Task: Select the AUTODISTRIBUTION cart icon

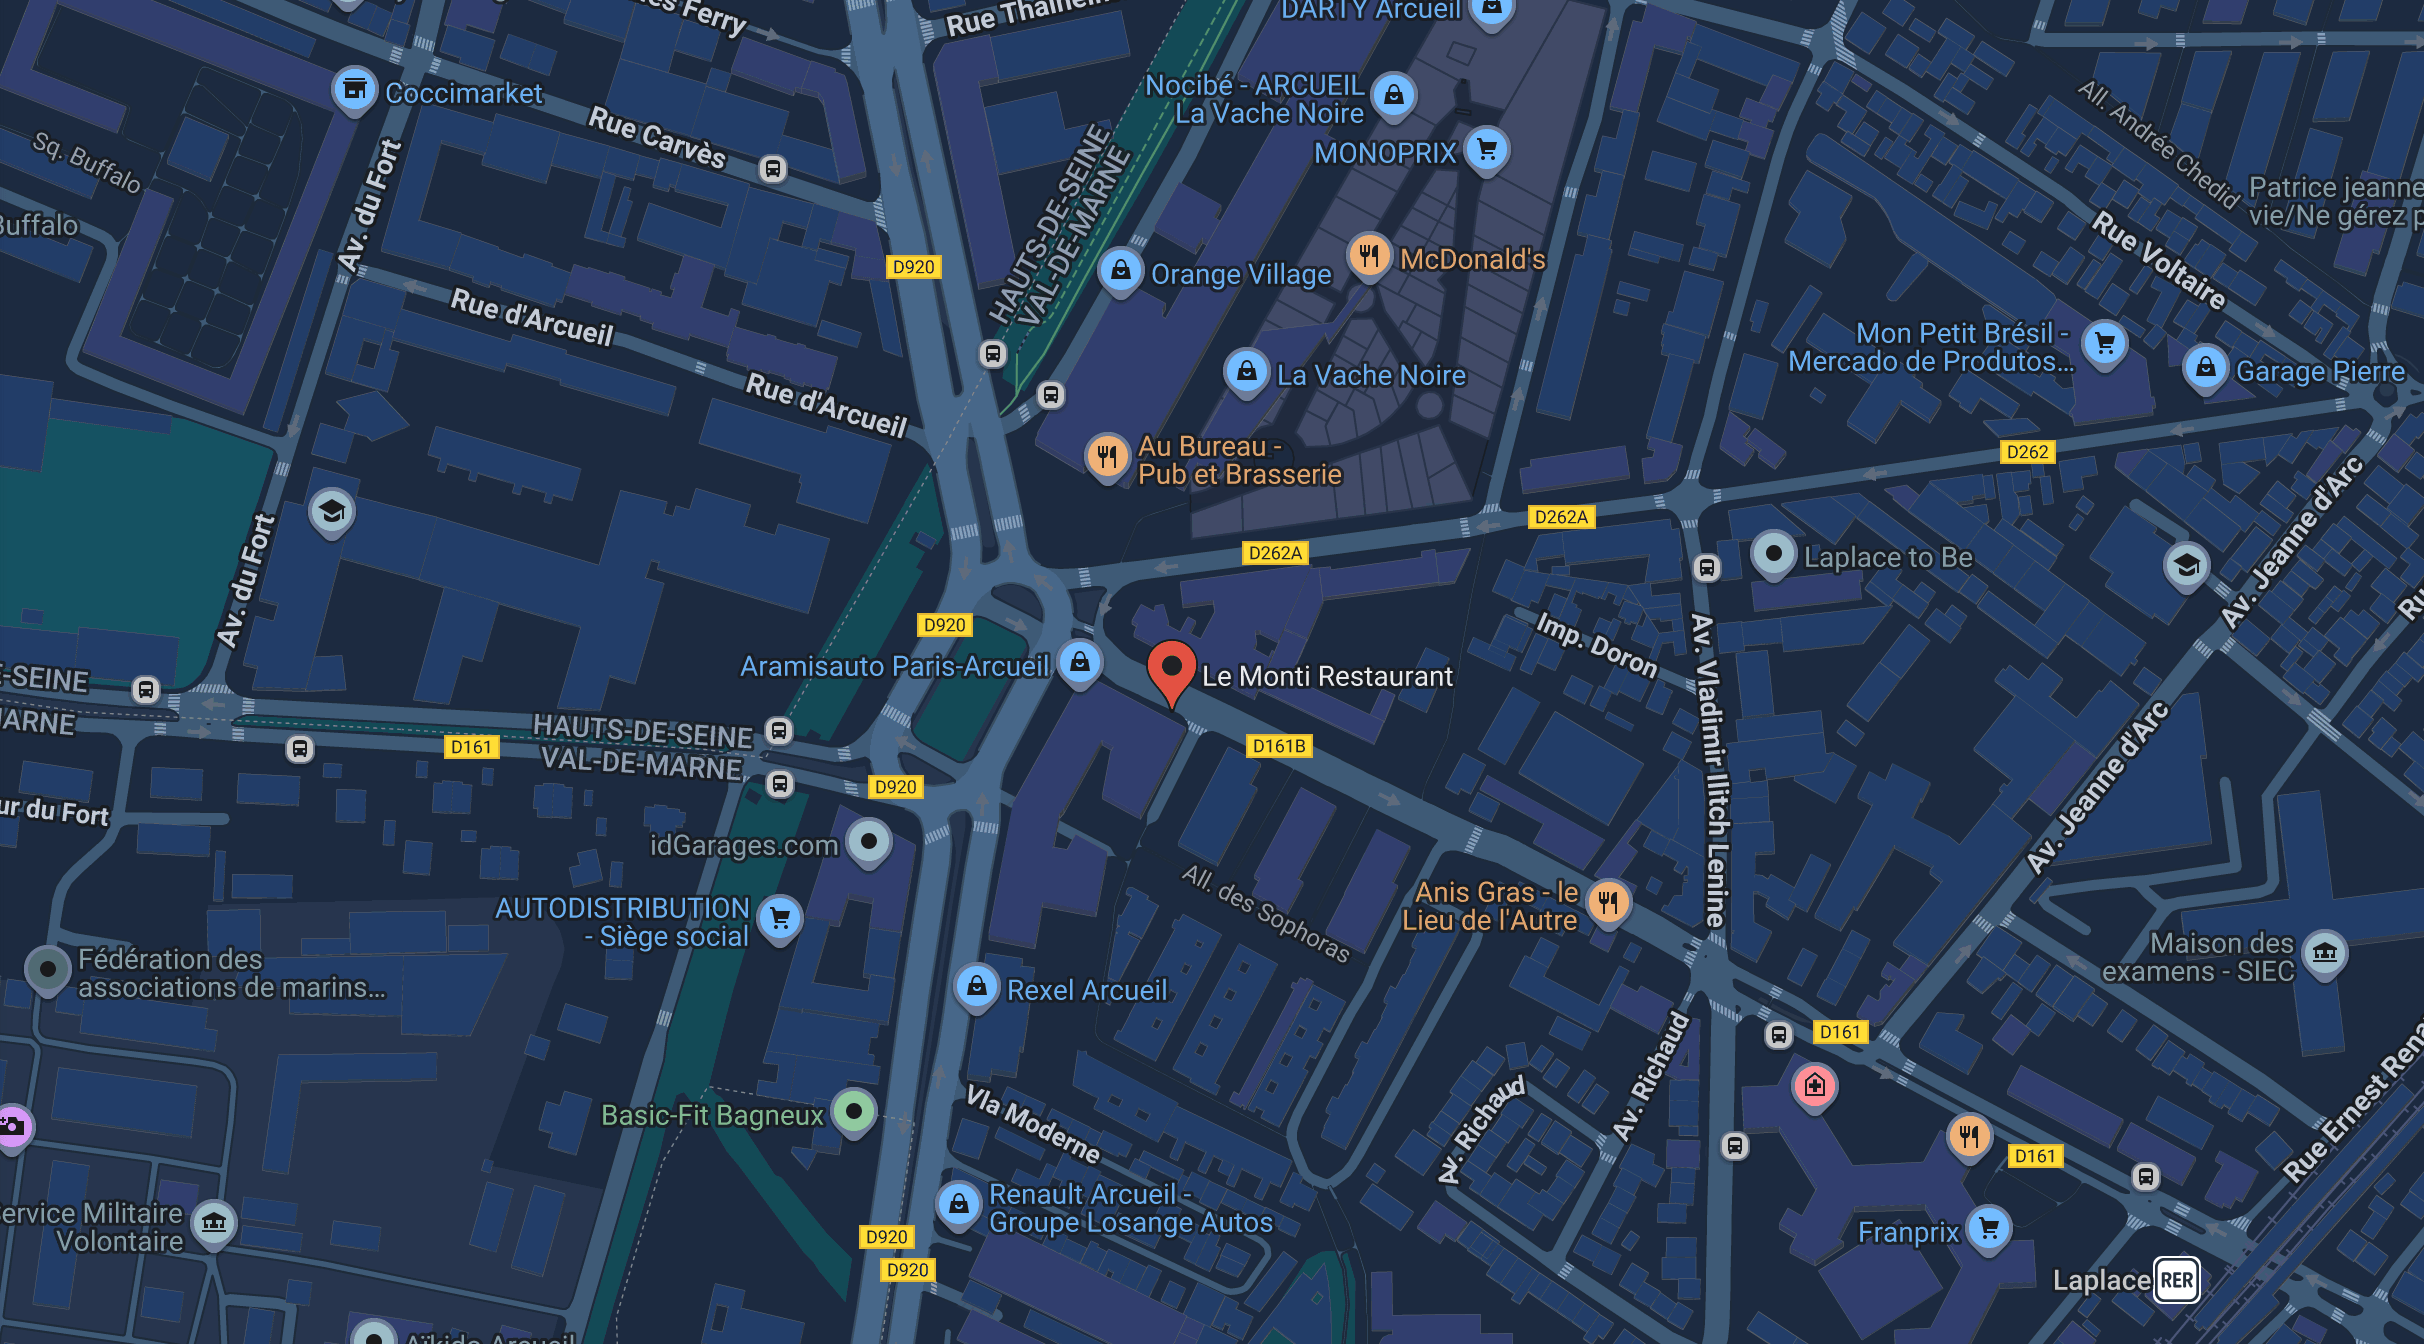Action: click(x=780, y=919)
